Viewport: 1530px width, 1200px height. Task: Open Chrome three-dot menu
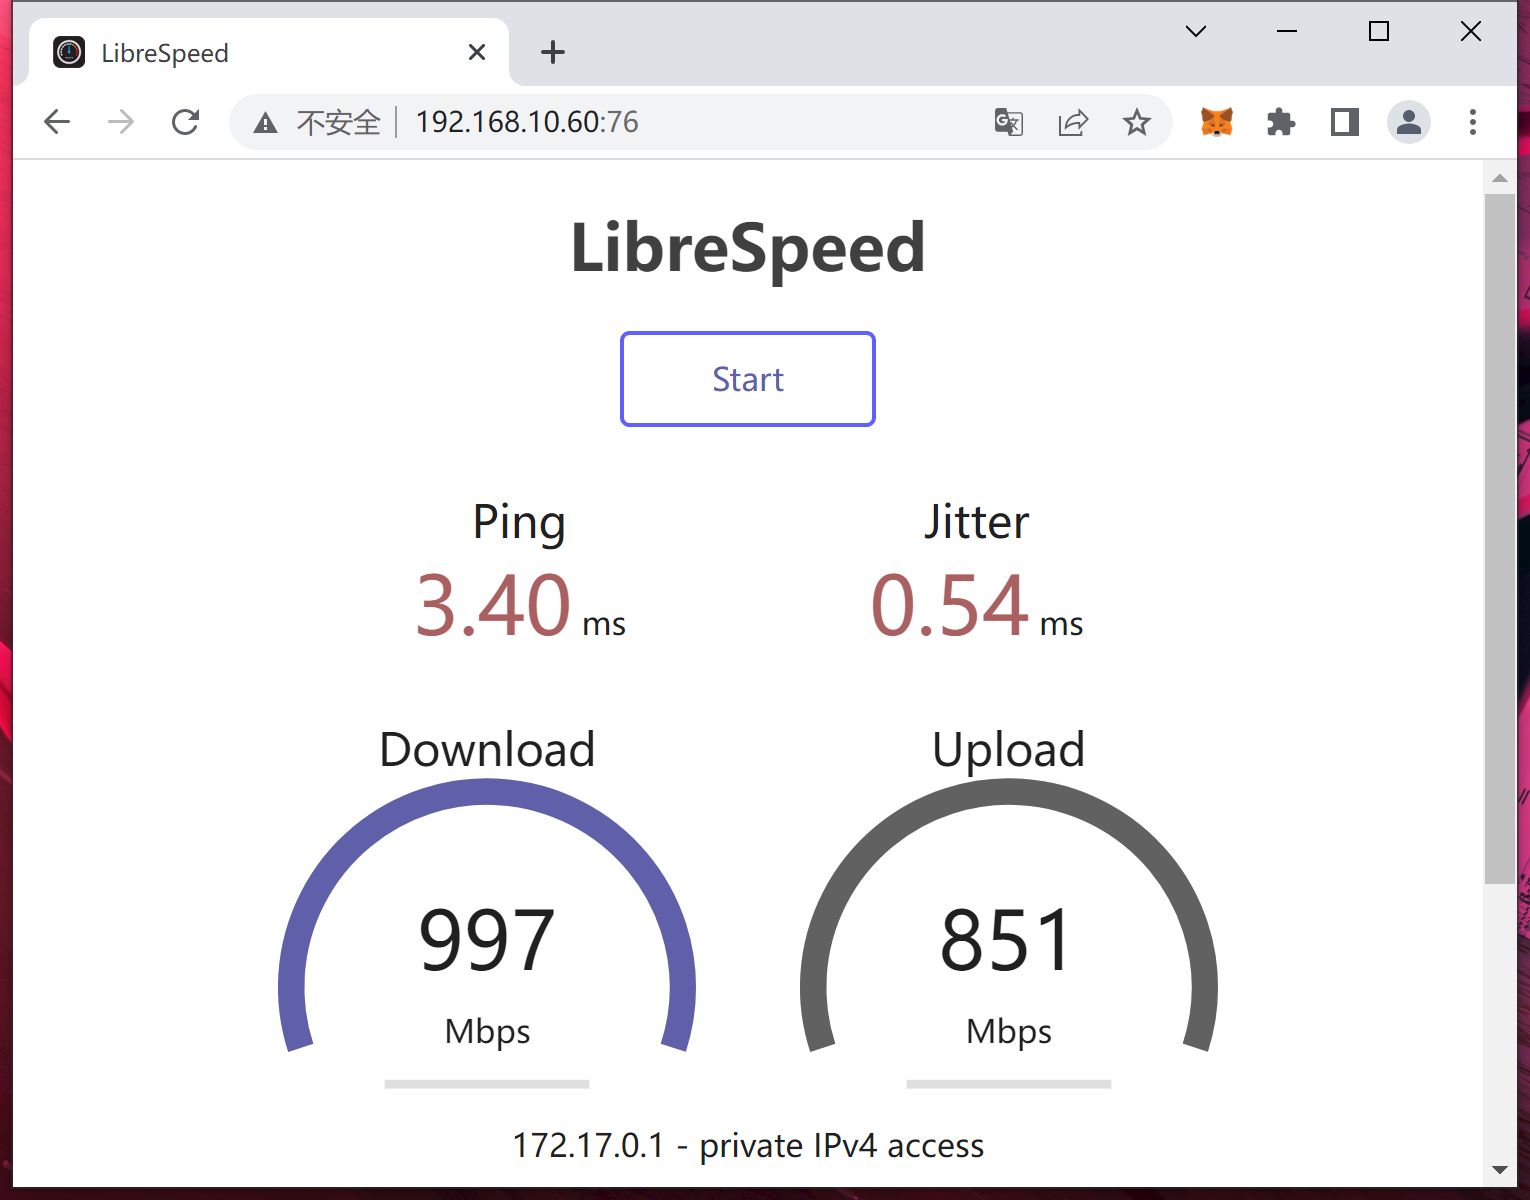click(1473, 122)
